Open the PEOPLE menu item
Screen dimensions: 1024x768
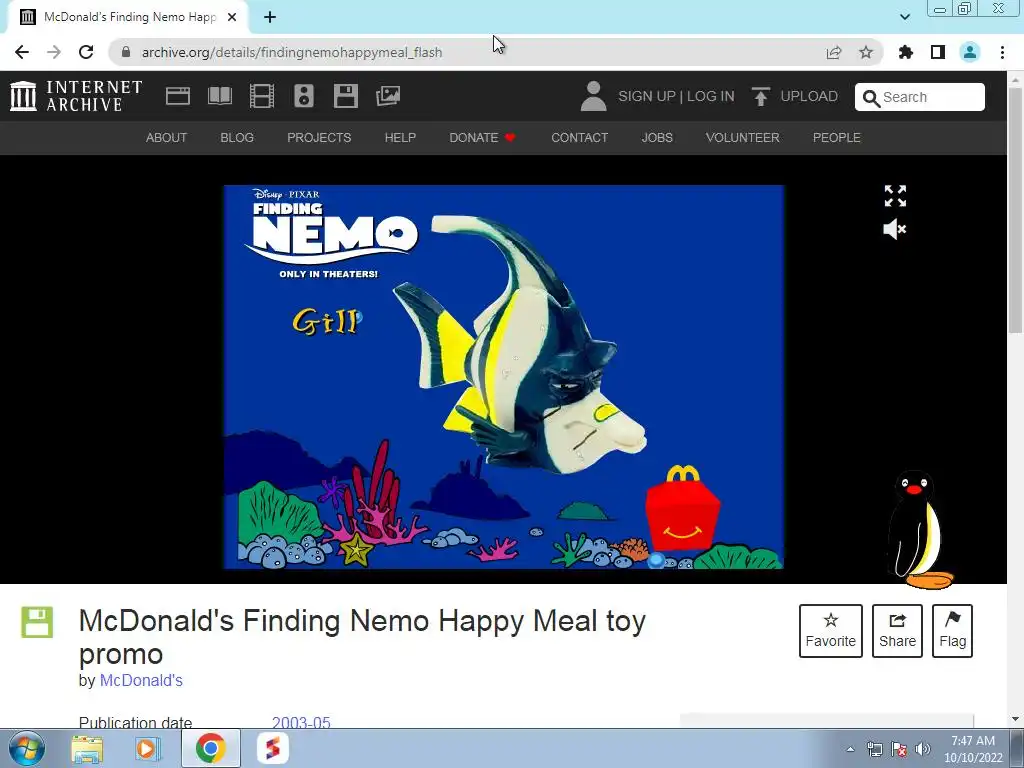pyautogui.click(x=837, y=138)
